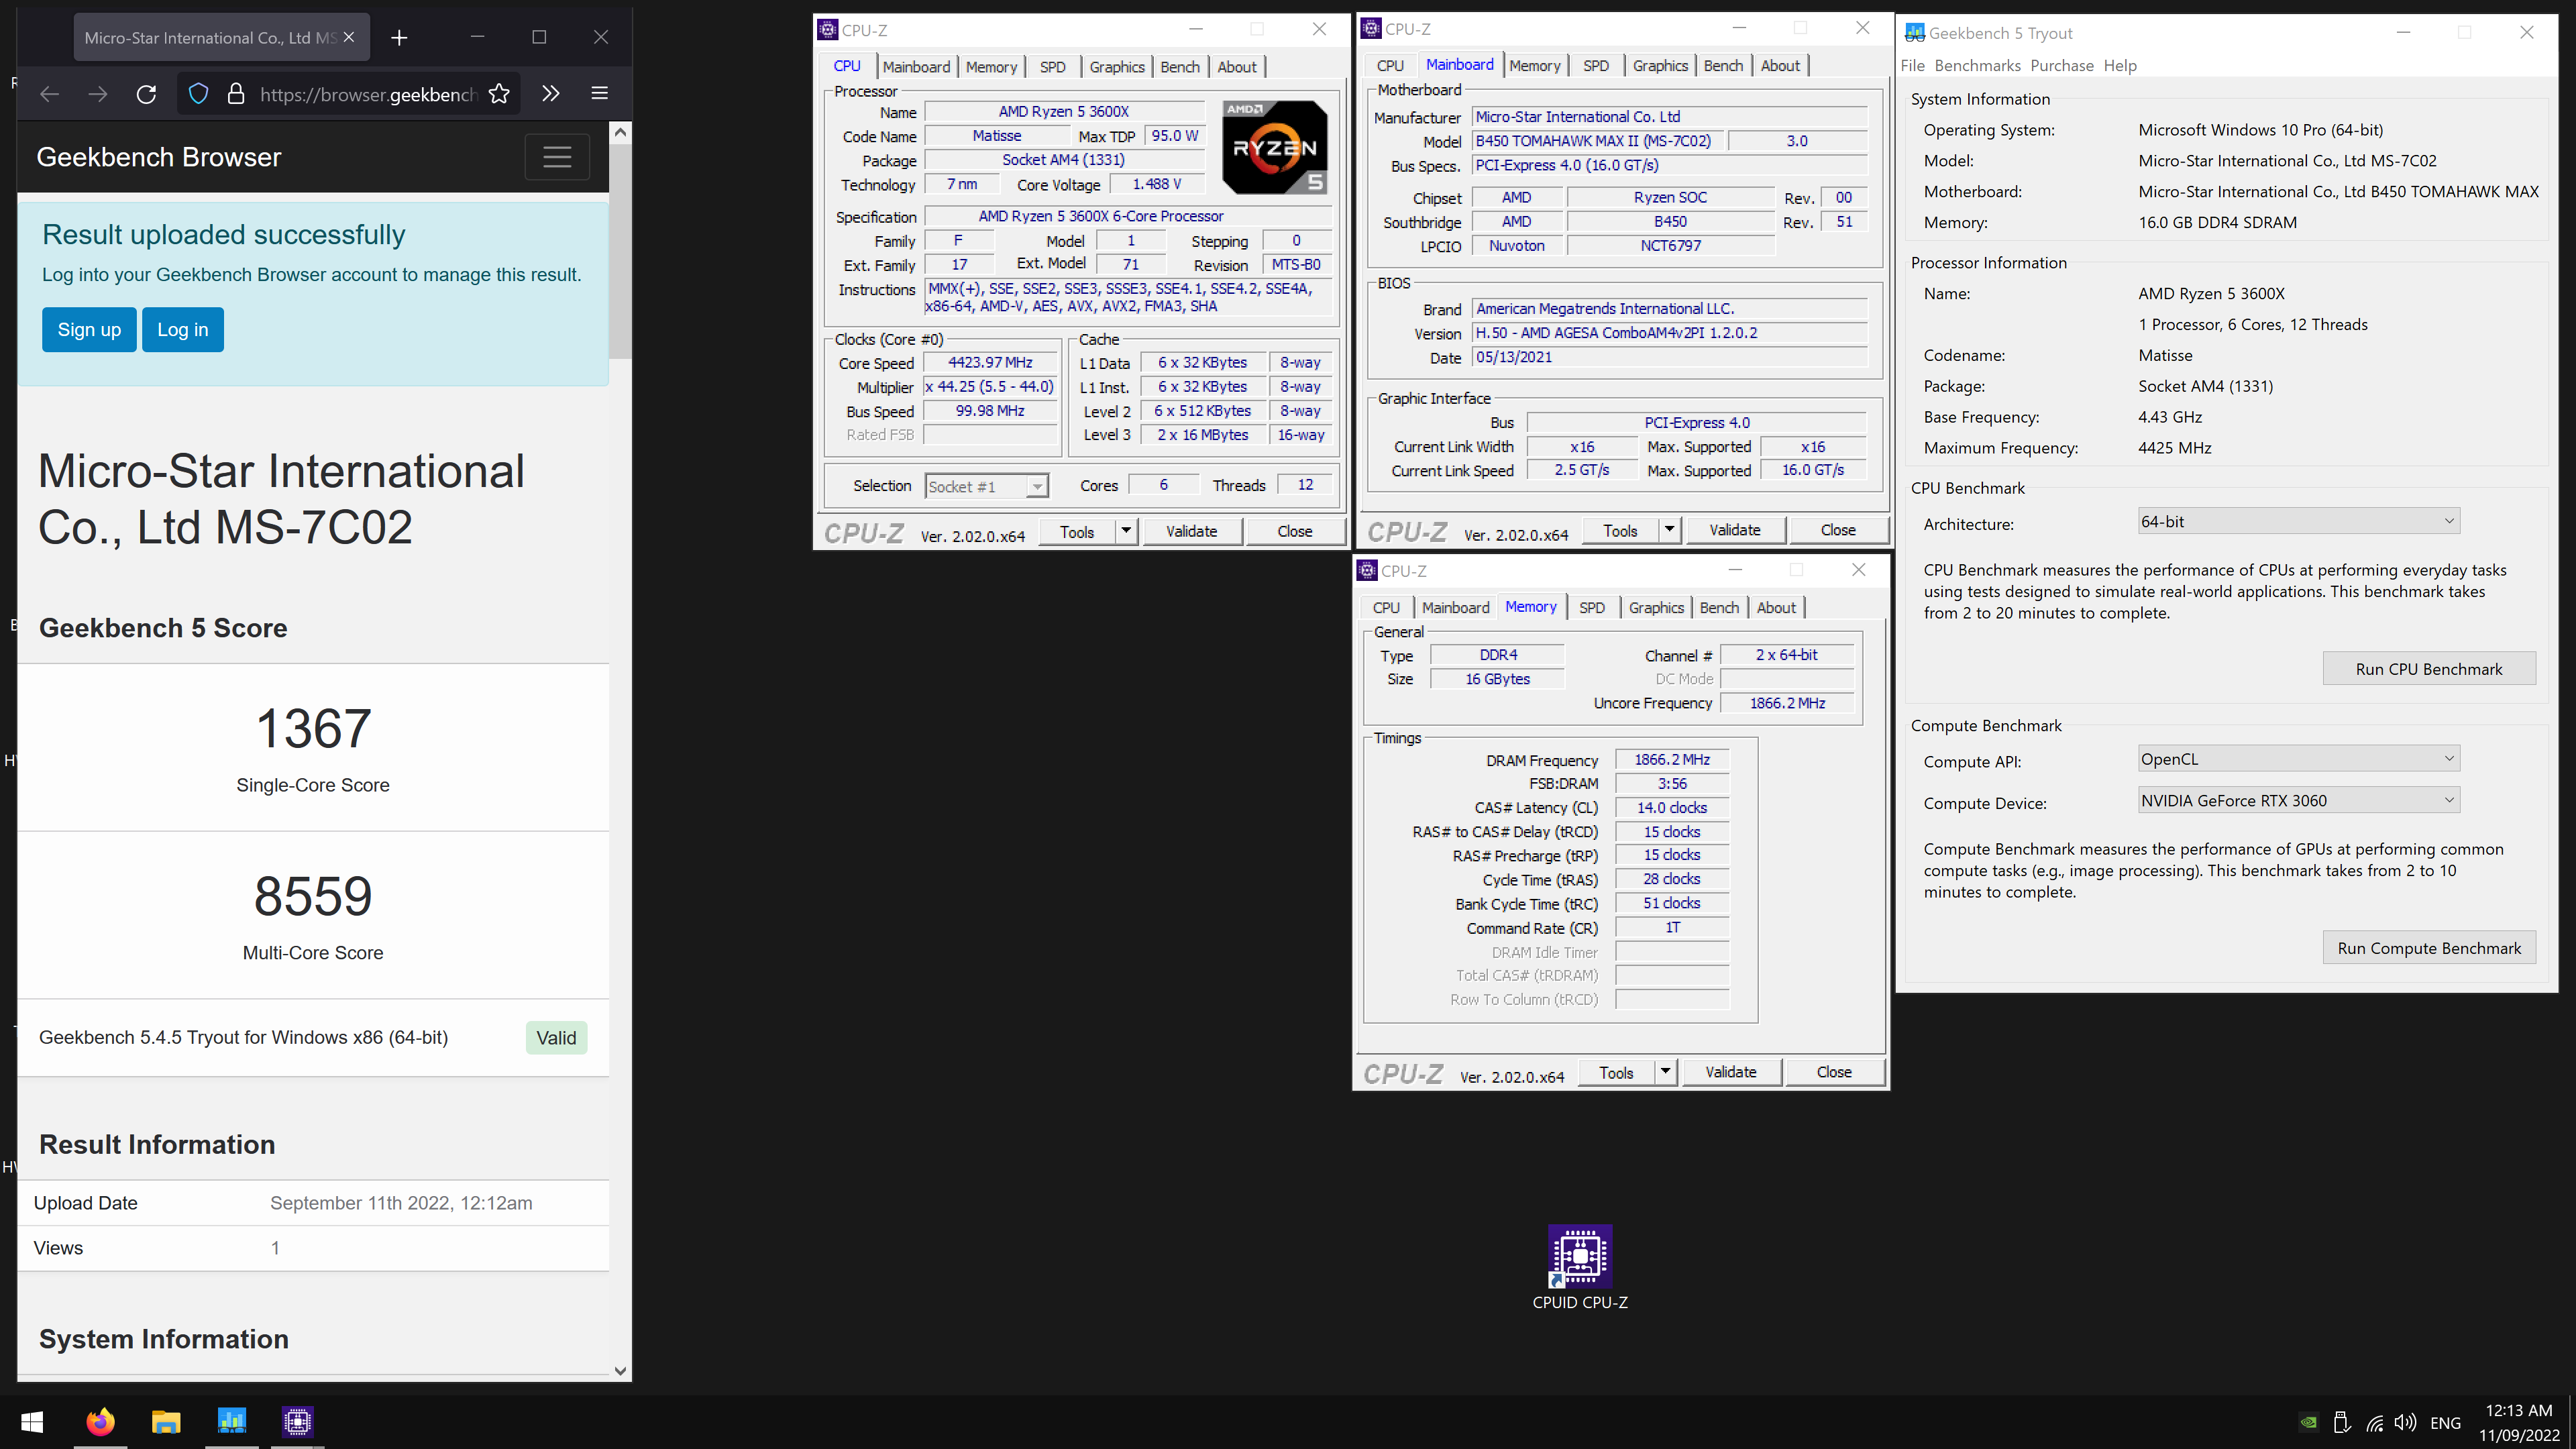Open Geekbench Benchmarks menu
2576x1449 pixels.
coord(1977,66)
